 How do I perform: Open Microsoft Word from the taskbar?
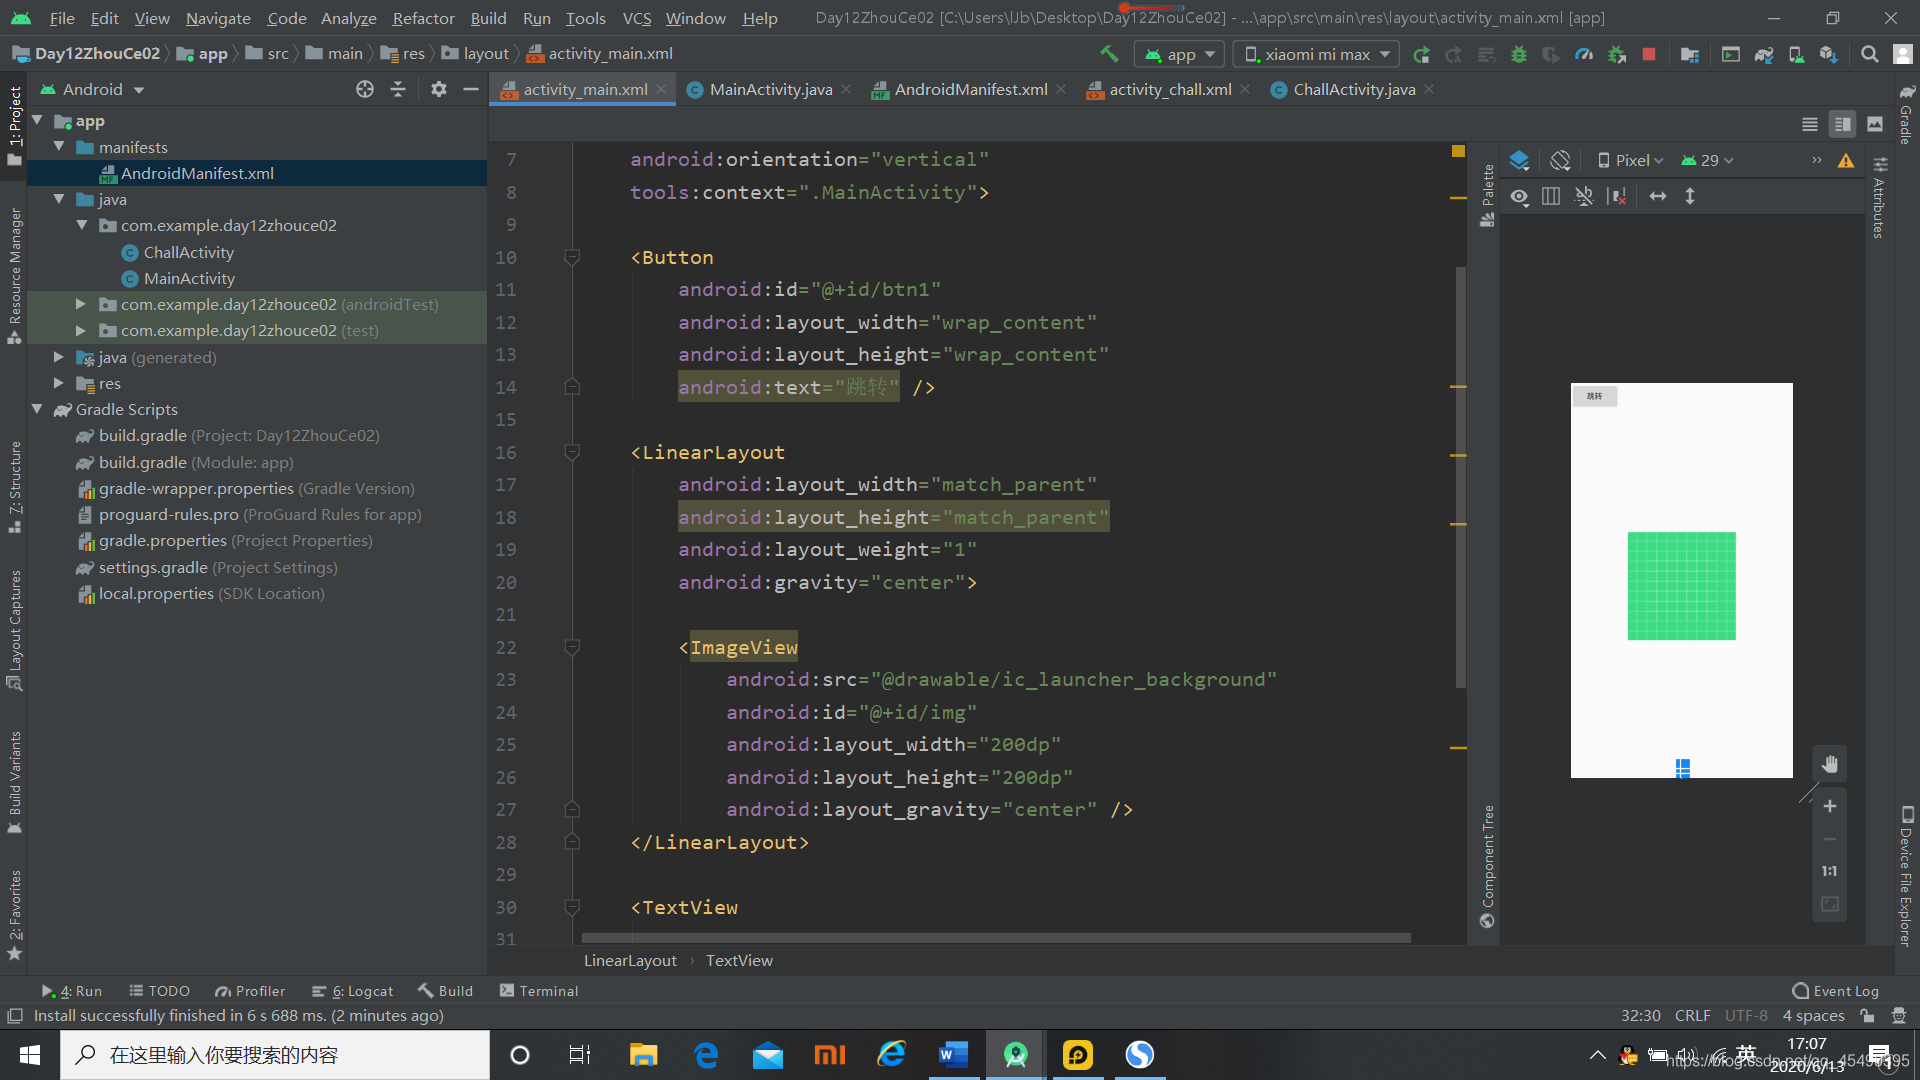point(954,1054)
